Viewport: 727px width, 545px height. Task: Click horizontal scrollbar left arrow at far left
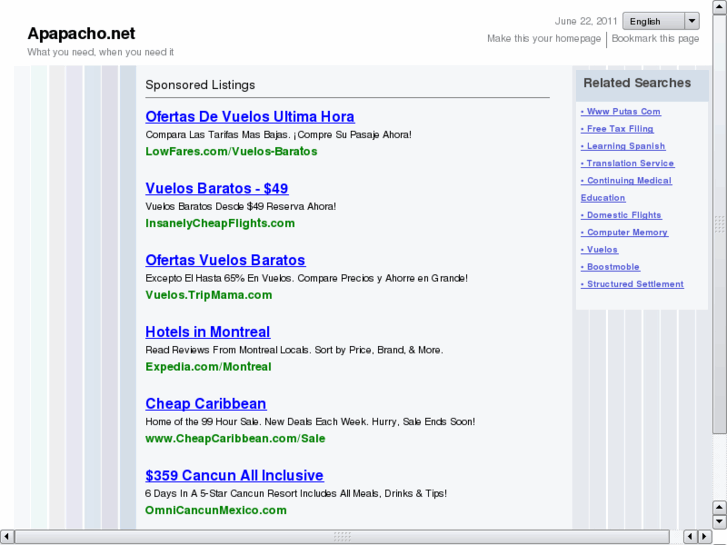pyautogui.click(x=6, y=537)
